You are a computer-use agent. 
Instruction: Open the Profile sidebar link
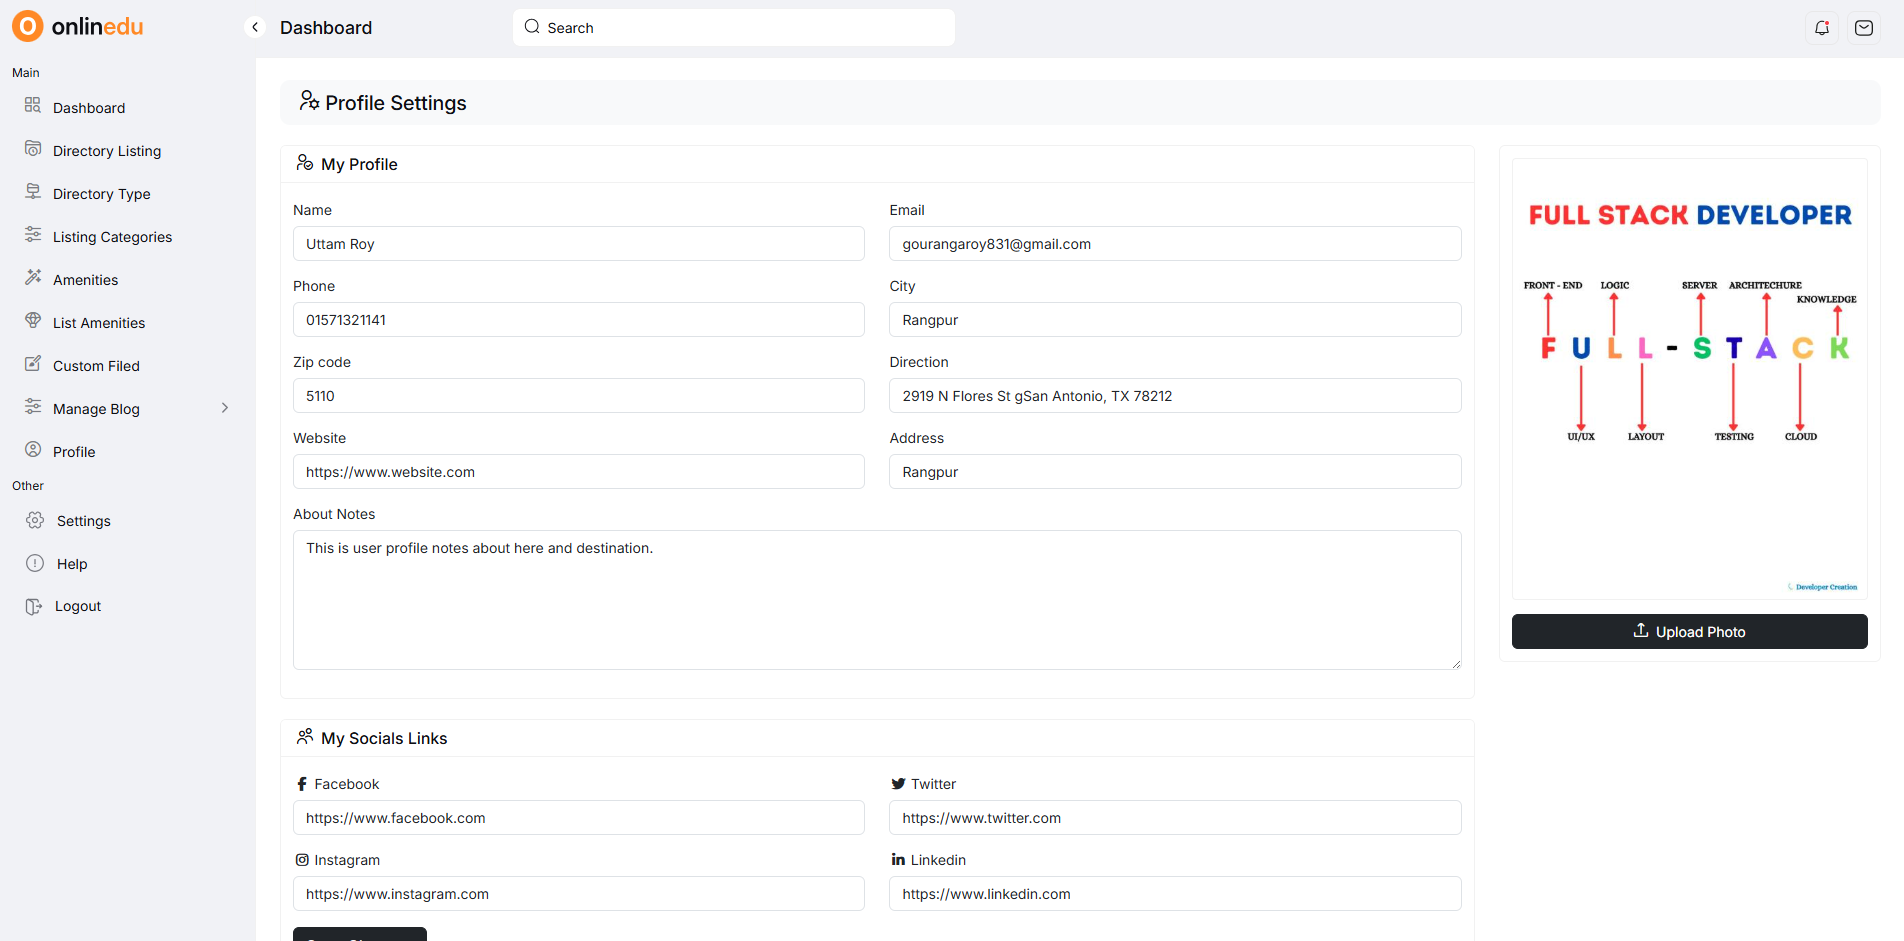pyautogui.click(x=74, y=452)
